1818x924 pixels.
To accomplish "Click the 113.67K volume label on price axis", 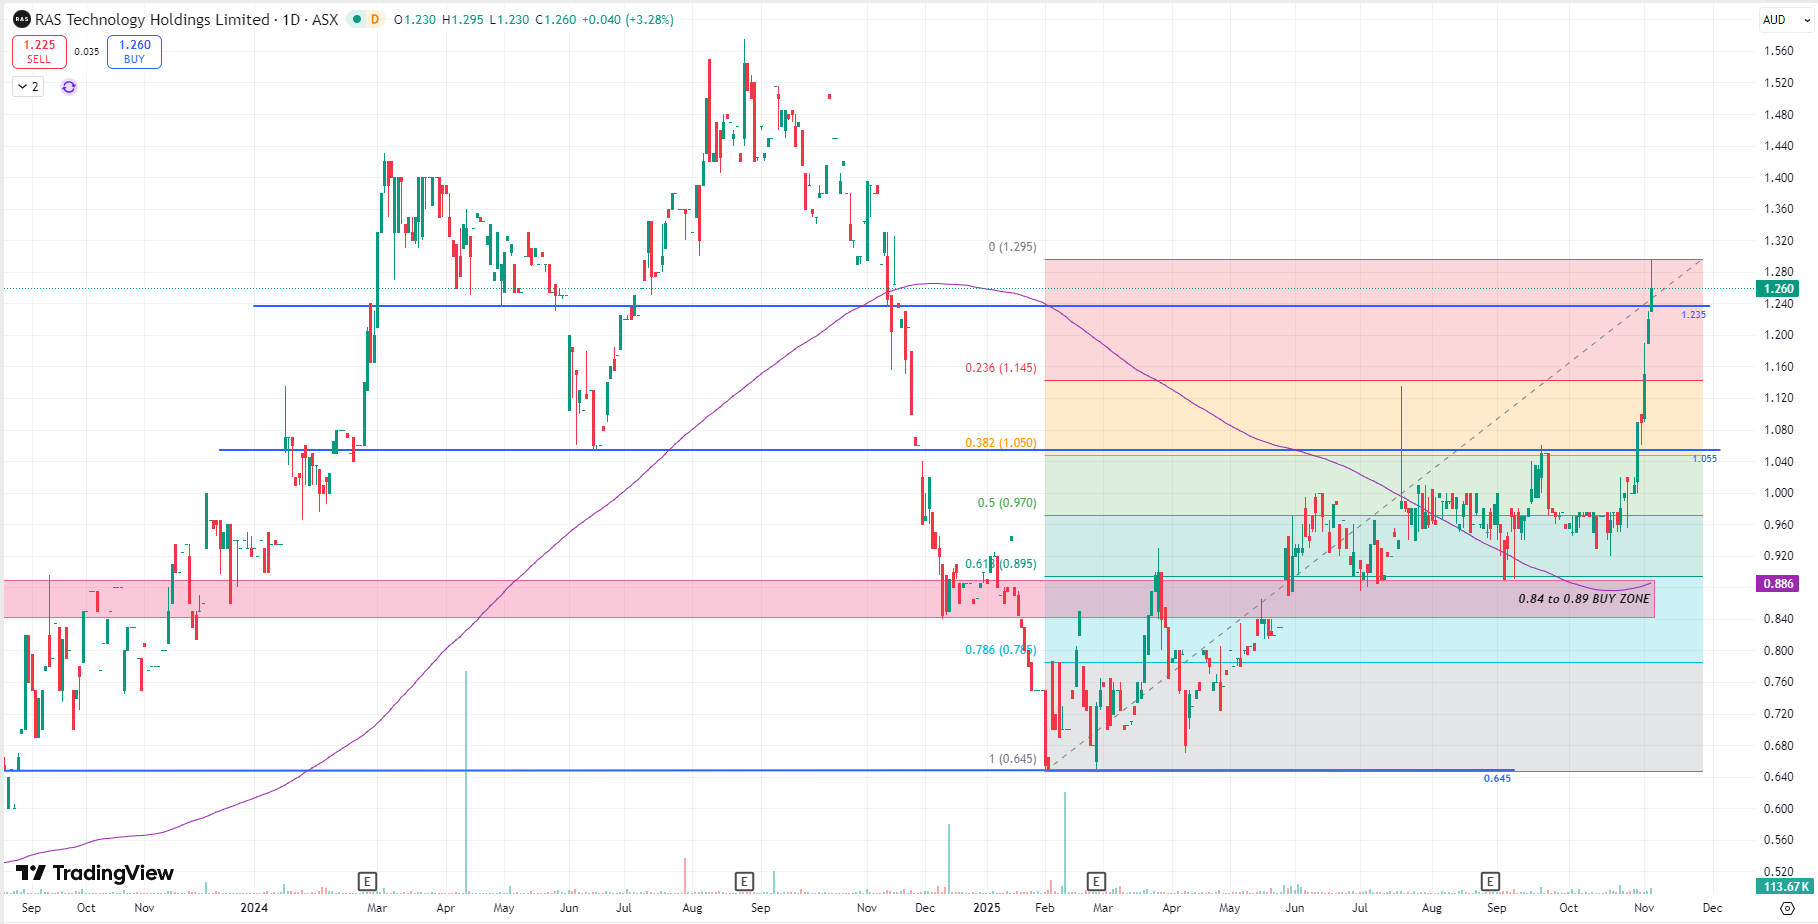I will click(x=1785, y=887).
